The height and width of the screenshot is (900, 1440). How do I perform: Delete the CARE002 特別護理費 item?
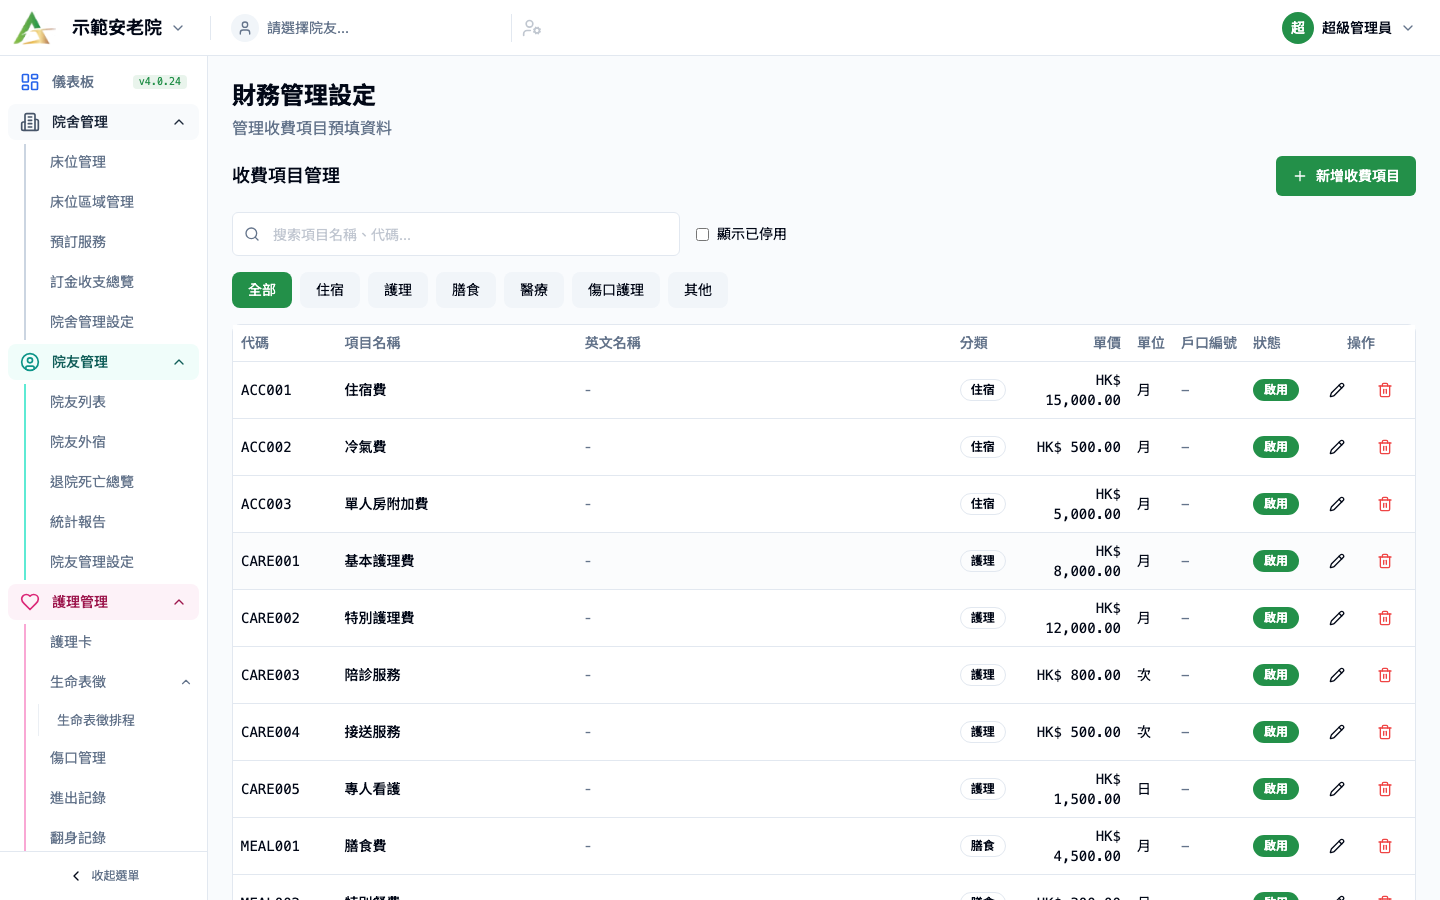1385,618
